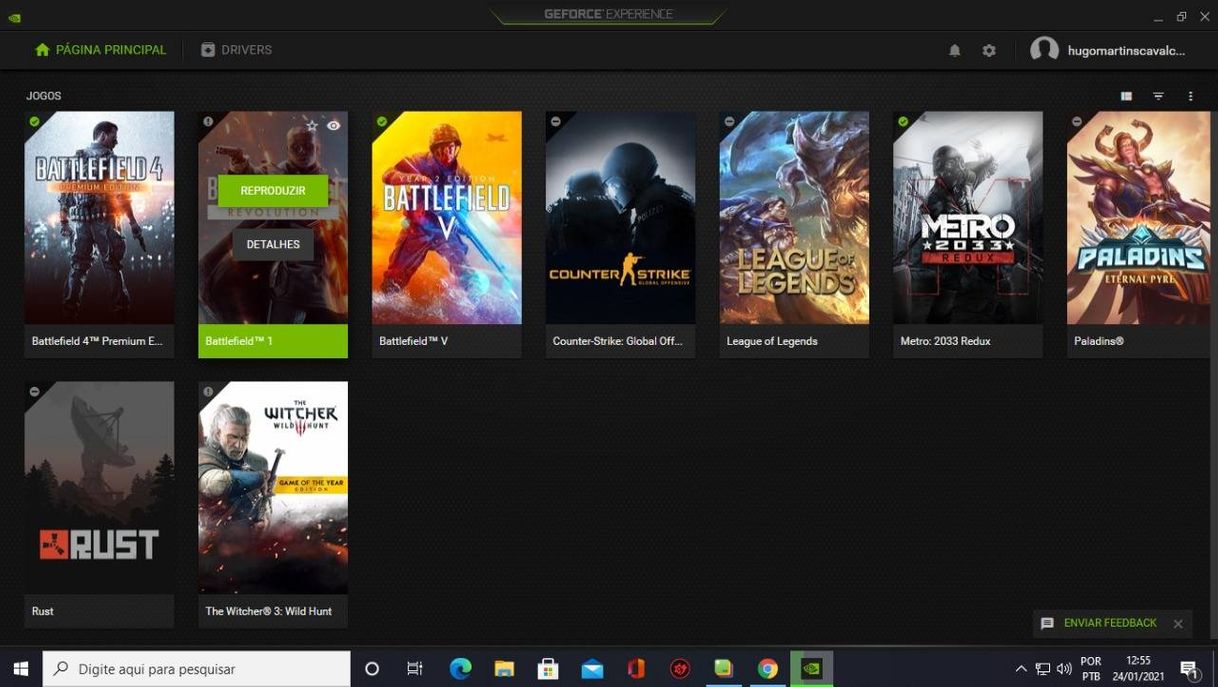Open Cortana circle on taskbar
The height and width of the screenshot is (687, 1218).
(x=372, y=669)
